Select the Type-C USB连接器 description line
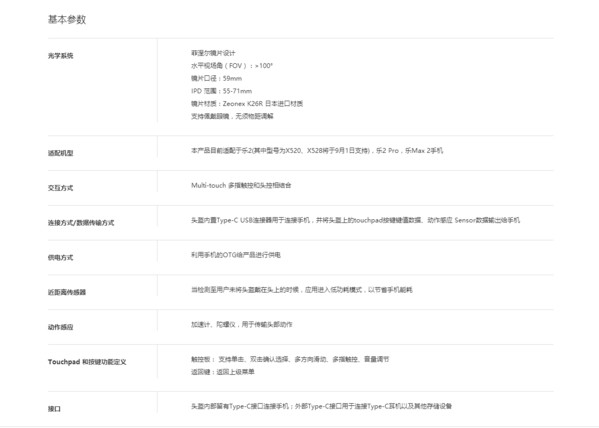 click(x=355, y=220)
